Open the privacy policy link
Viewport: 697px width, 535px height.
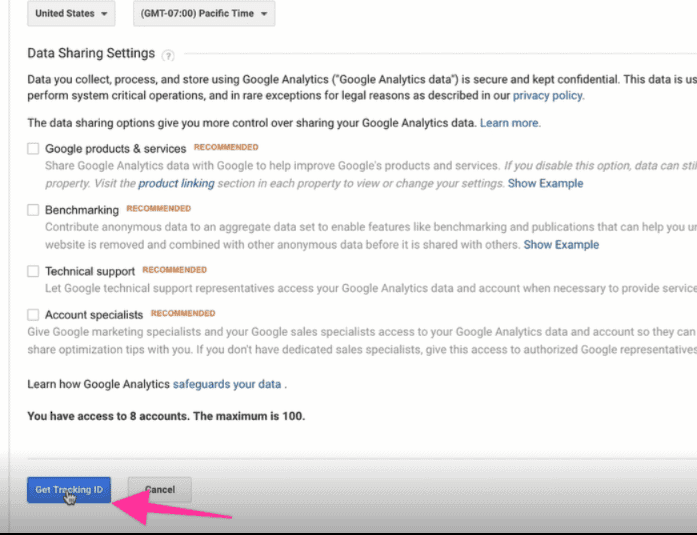(x=548, y=96)
